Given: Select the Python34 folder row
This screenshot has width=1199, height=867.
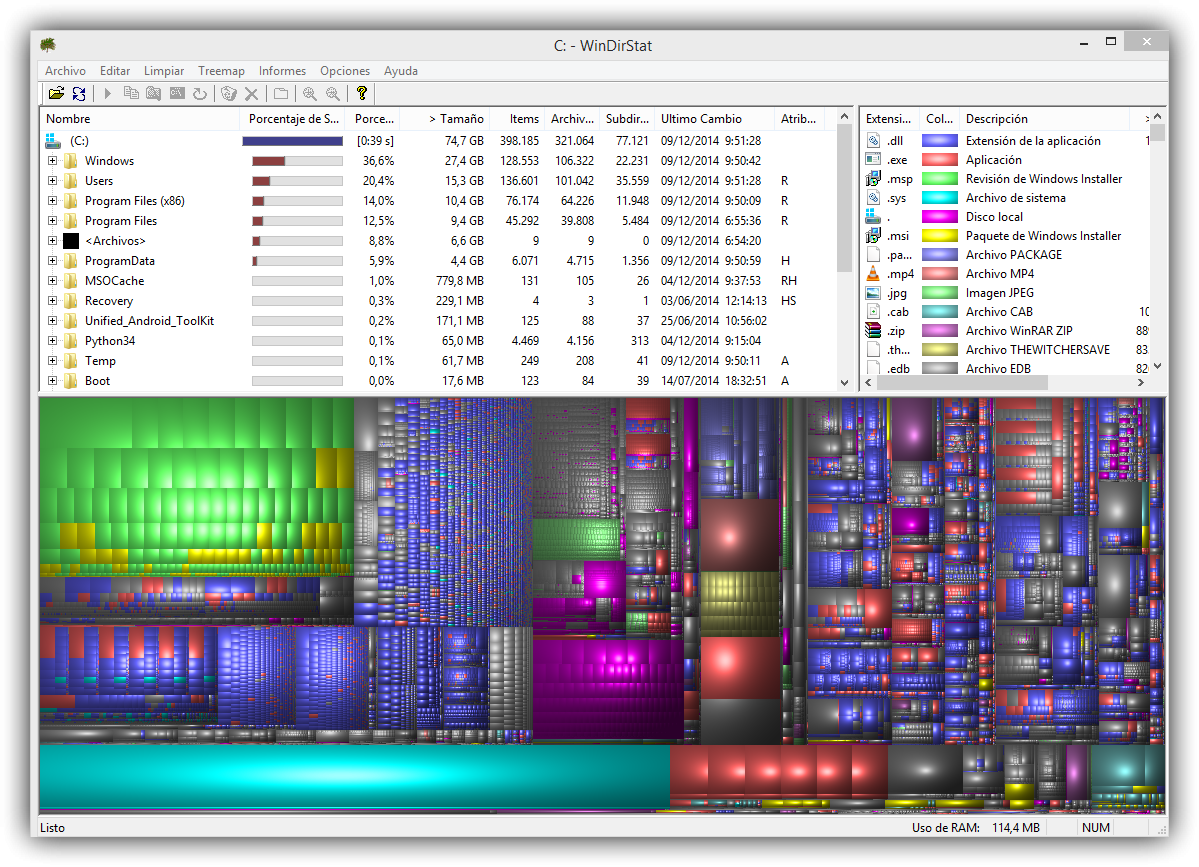Looking at the screenshot, I should point(109,341).
